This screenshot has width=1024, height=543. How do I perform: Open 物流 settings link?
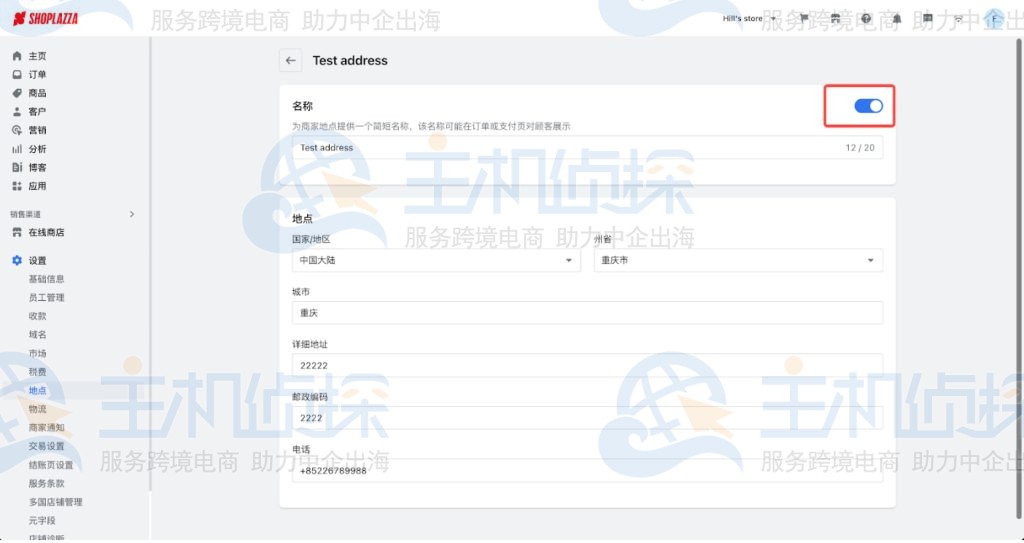37,409
